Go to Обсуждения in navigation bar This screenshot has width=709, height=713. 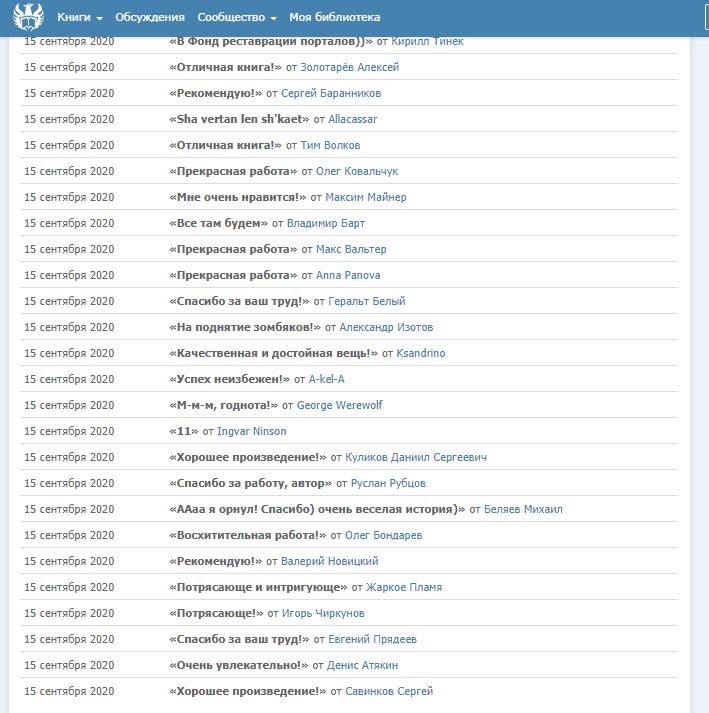(150, 18)
